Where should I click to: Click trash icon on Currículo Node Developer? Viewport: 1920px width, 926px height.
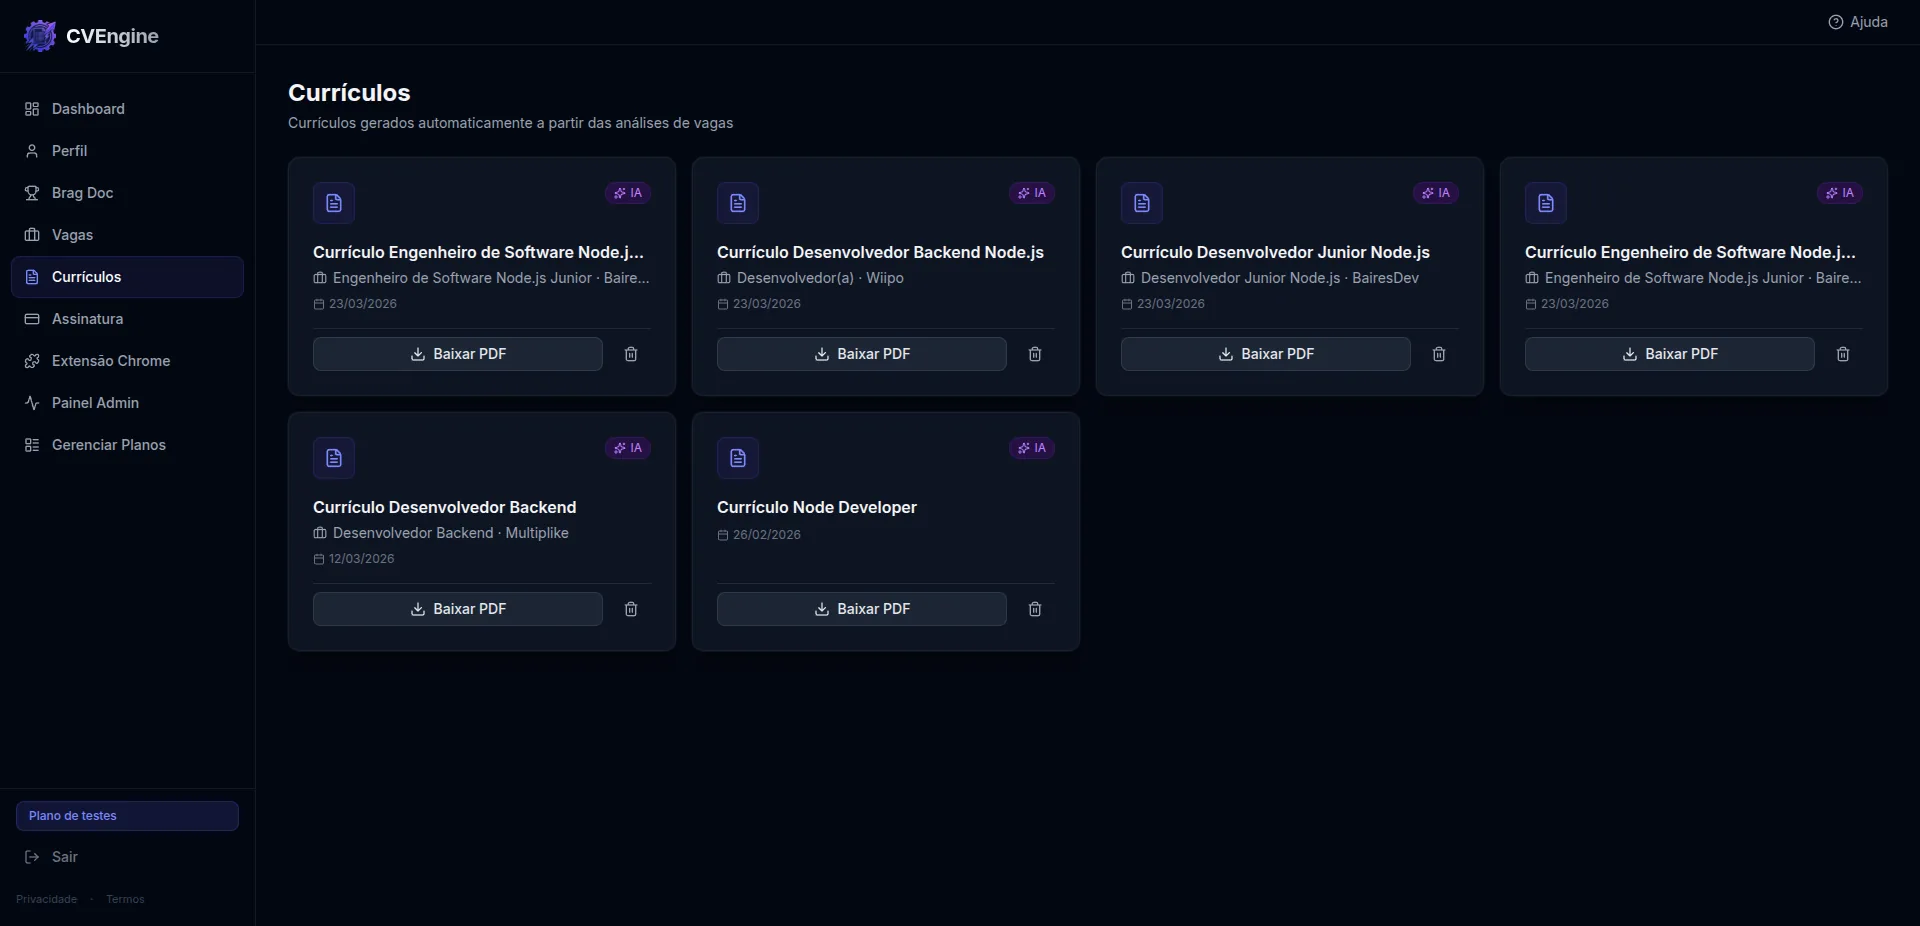[1035, 609]
